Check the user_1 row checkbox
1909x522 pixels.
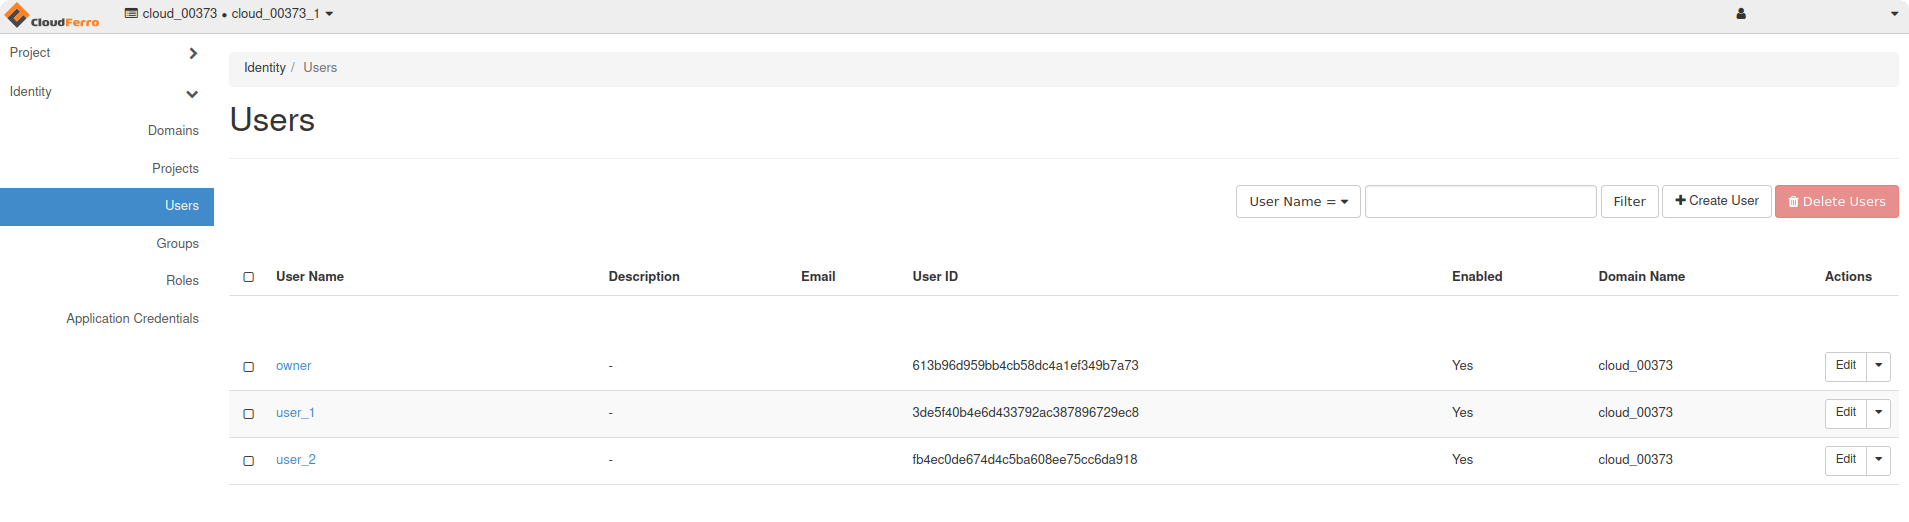click(249, 414)
